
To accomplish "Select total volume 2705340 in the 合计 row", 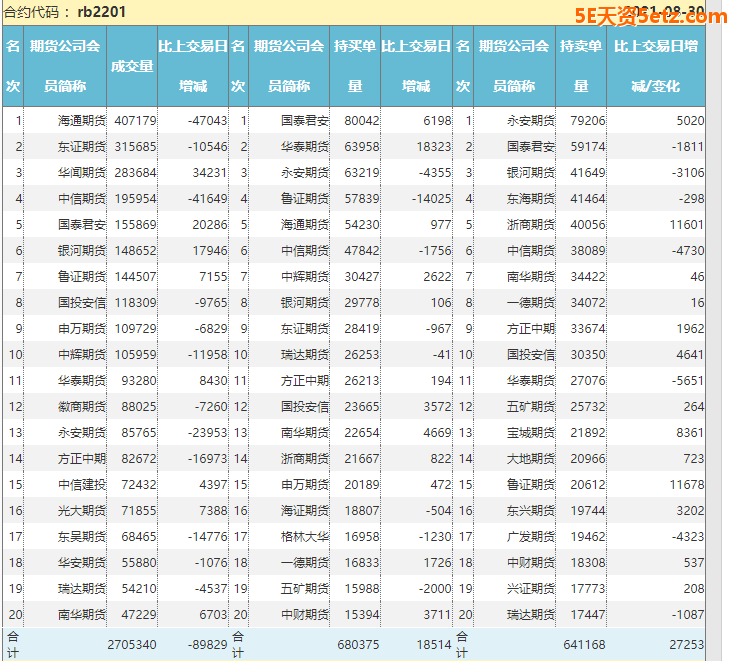I will (x=132, y=645).
